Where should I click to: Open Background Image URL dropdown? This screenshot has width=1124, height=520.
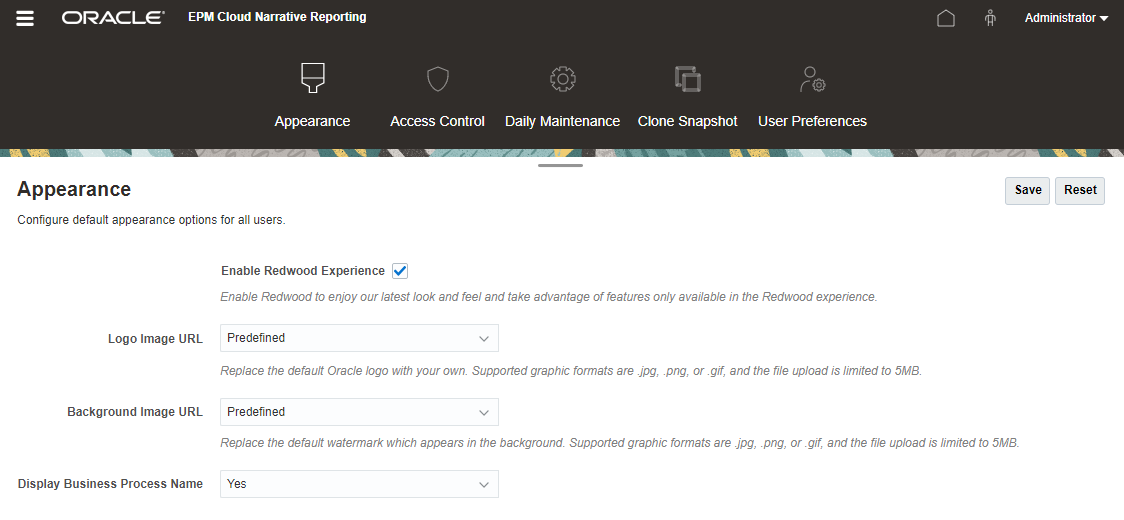point(359,412)
